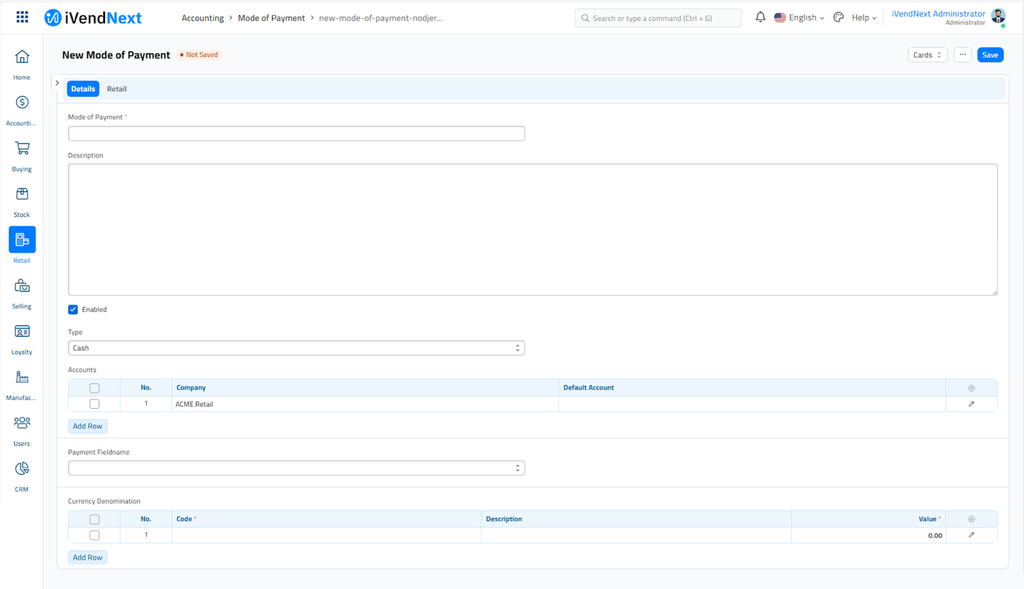
Task: Open the English language dropdown
Action: [800, 18]
